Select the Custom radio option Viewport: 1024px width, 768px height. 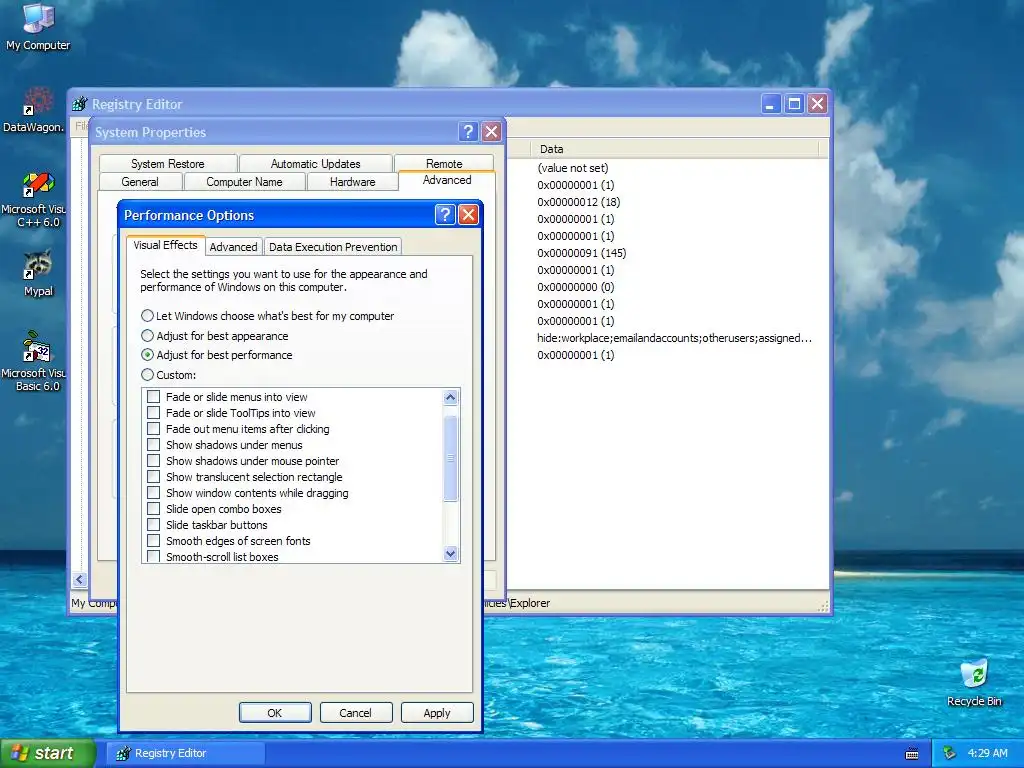pyautogui.click(x=168, y=375)
